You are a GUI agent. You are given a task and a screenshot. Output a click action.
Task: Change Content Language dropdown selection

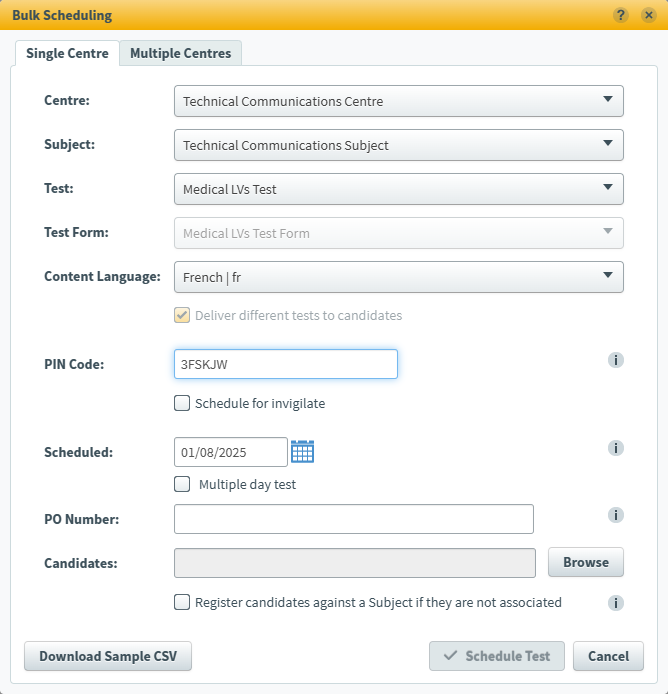[x=399, y=277]
